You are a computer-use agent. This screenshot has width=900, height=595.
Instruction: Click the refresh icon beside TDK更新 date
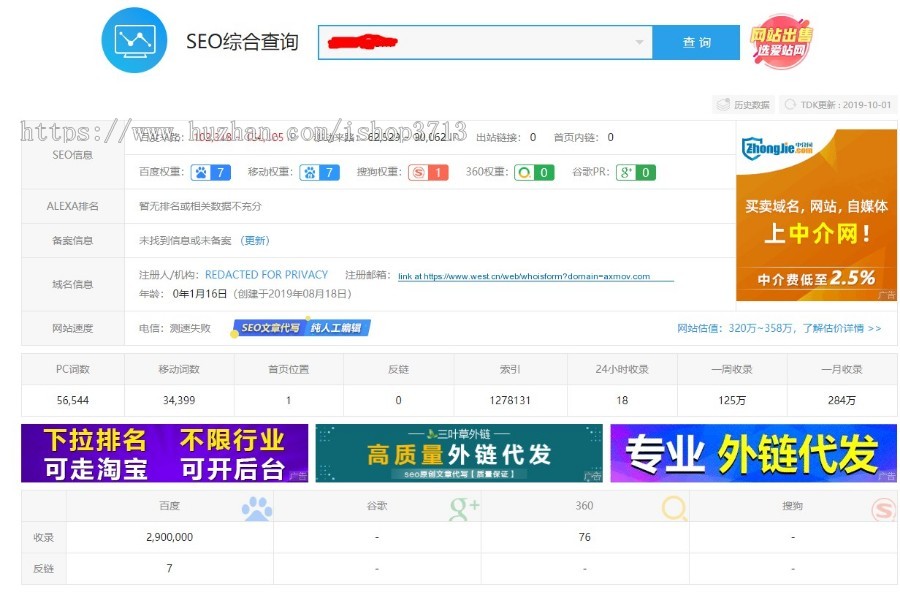(x=791, y=104)
